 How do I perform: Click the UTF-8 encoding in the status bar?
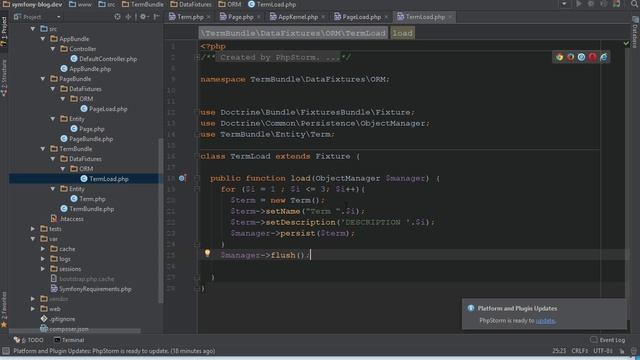tap(603, 351)
